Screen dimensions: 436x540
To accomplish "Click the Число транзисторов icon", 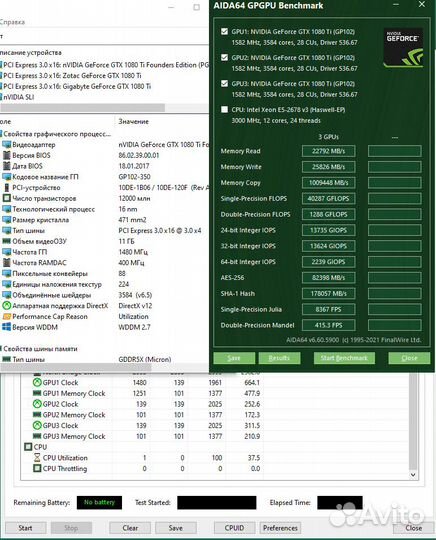I will [x=7, y=198].
